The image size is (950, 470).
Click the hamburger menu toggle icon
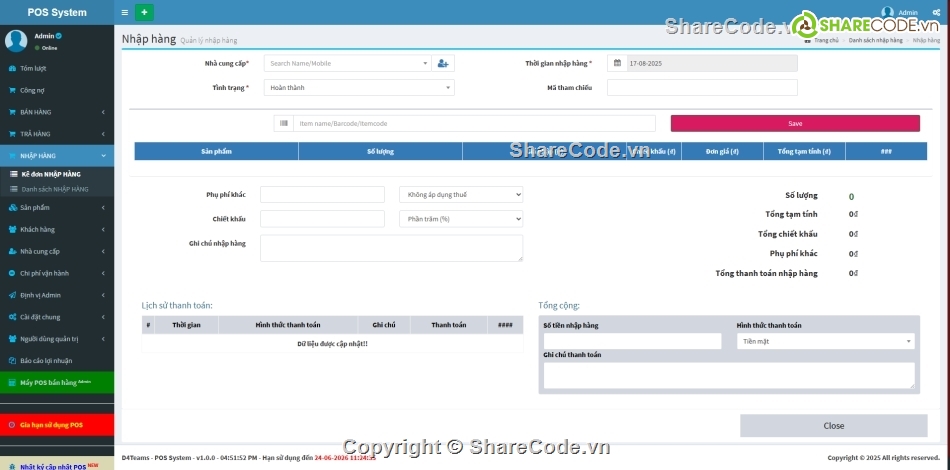[124, 12]
